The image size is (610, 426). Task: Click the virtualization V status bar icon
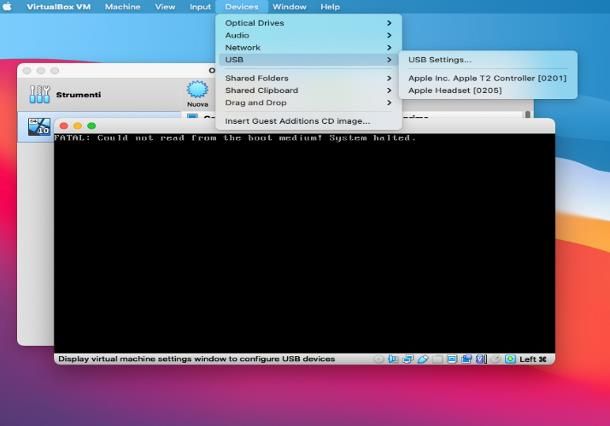tap(480, 359)
